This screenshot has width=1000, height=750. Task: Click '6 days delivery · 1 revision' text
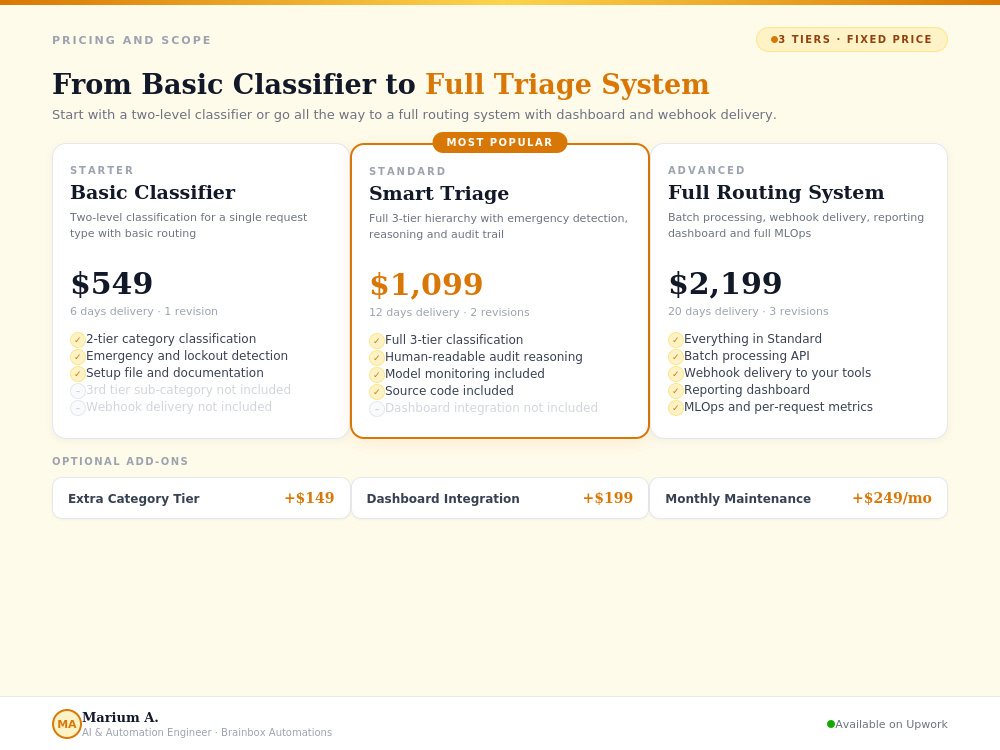coord(144,311)
